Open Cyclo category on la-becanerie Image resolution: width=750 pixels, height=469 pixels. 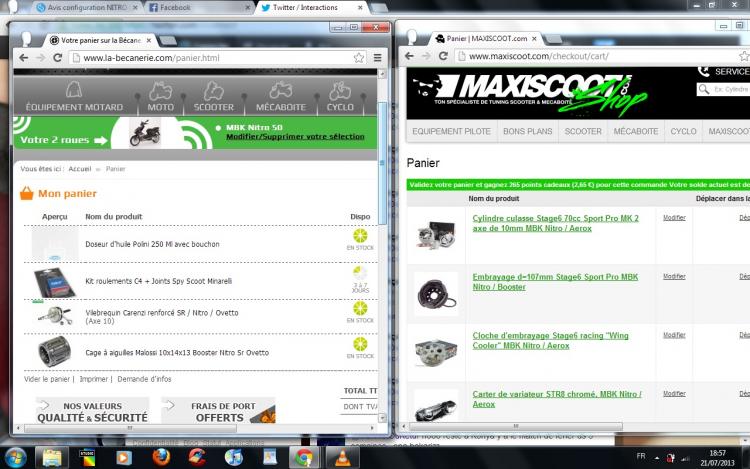[x=340, y=96]
